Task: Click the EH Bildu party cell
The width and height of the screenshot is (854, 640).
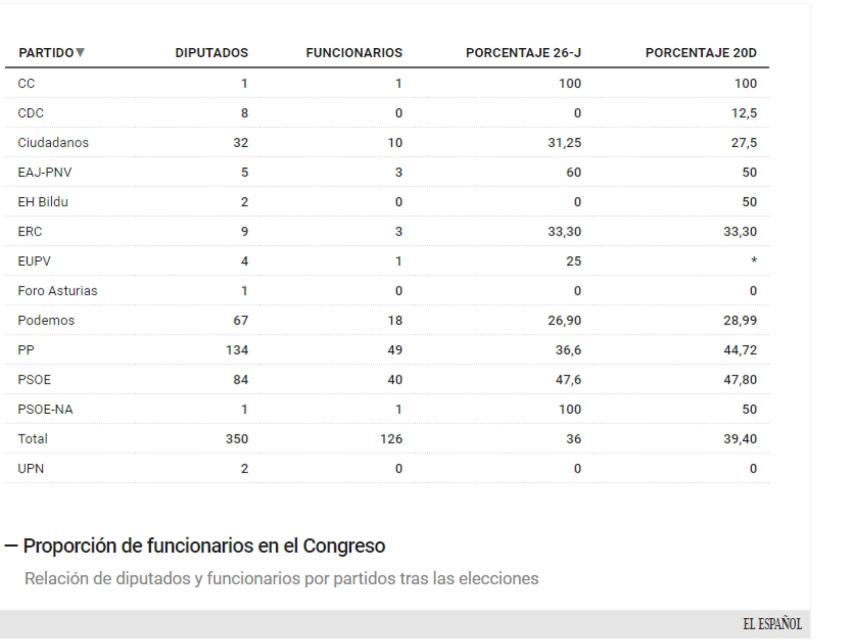Action: coord(42,201)
